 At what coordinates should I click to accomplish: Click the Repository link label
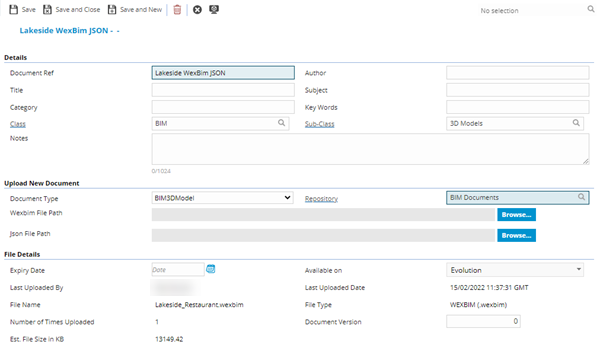tap(321, 199)
